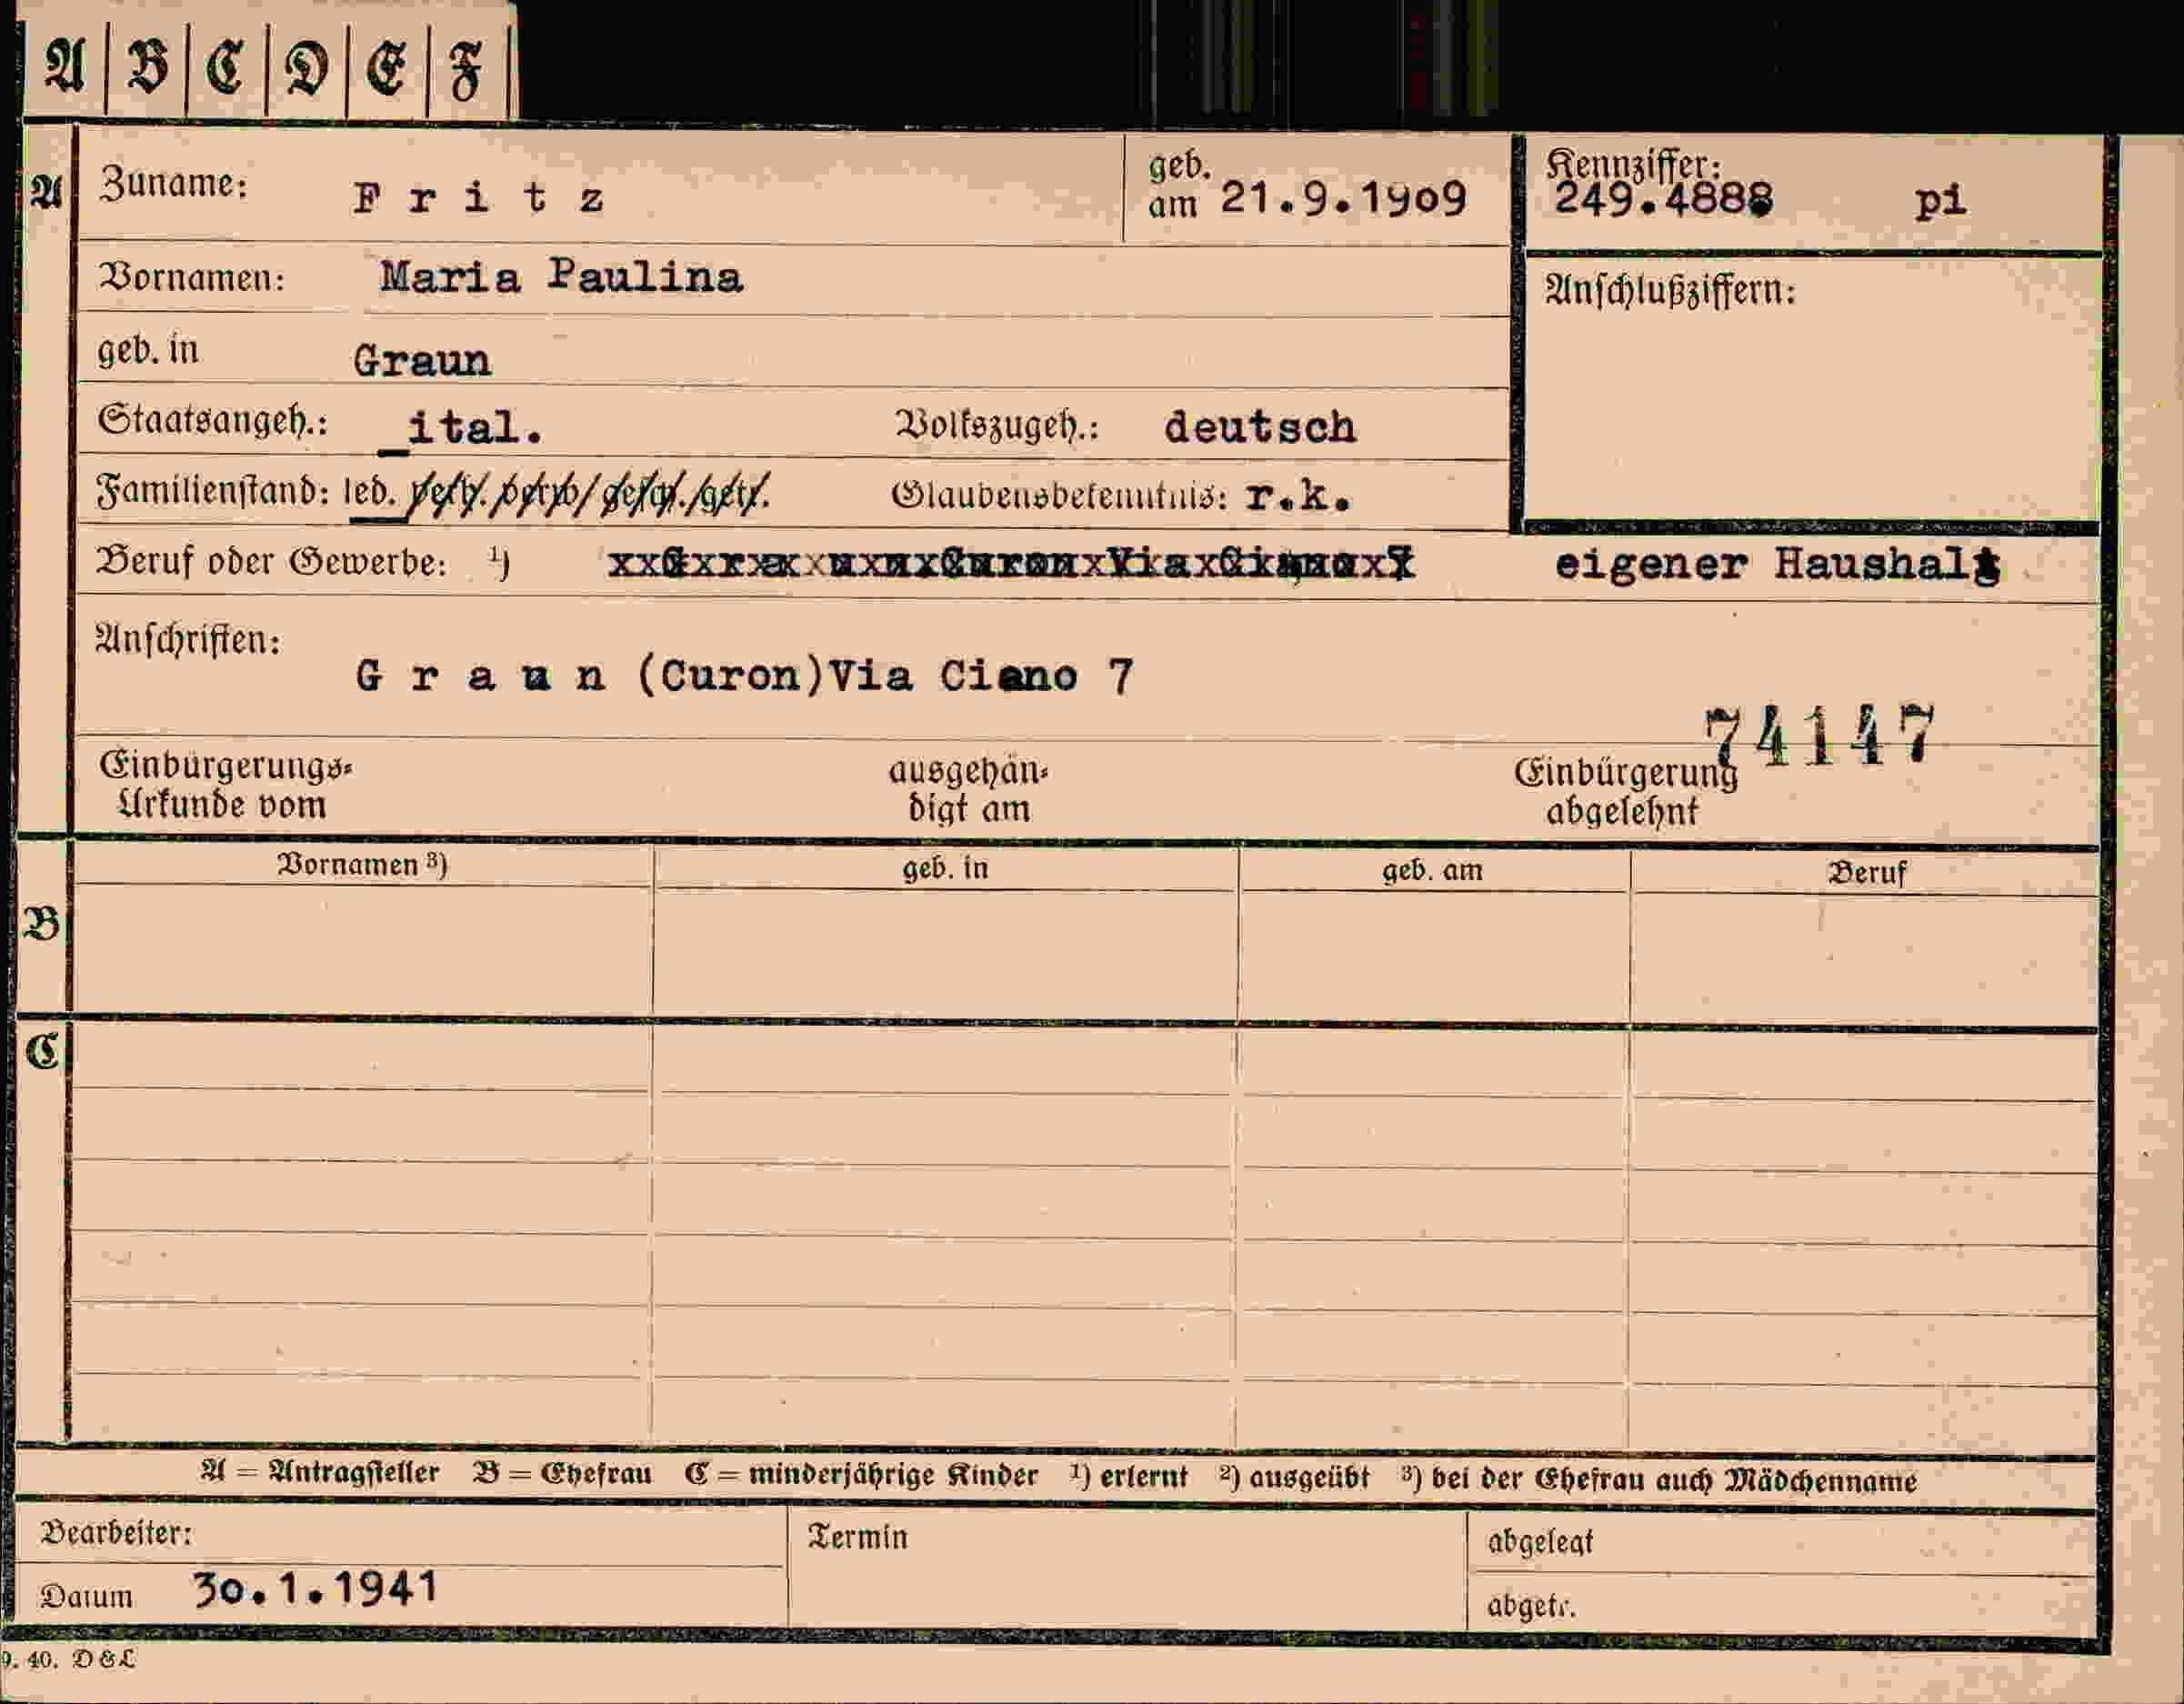Click the 'Termin' label

858,1537
